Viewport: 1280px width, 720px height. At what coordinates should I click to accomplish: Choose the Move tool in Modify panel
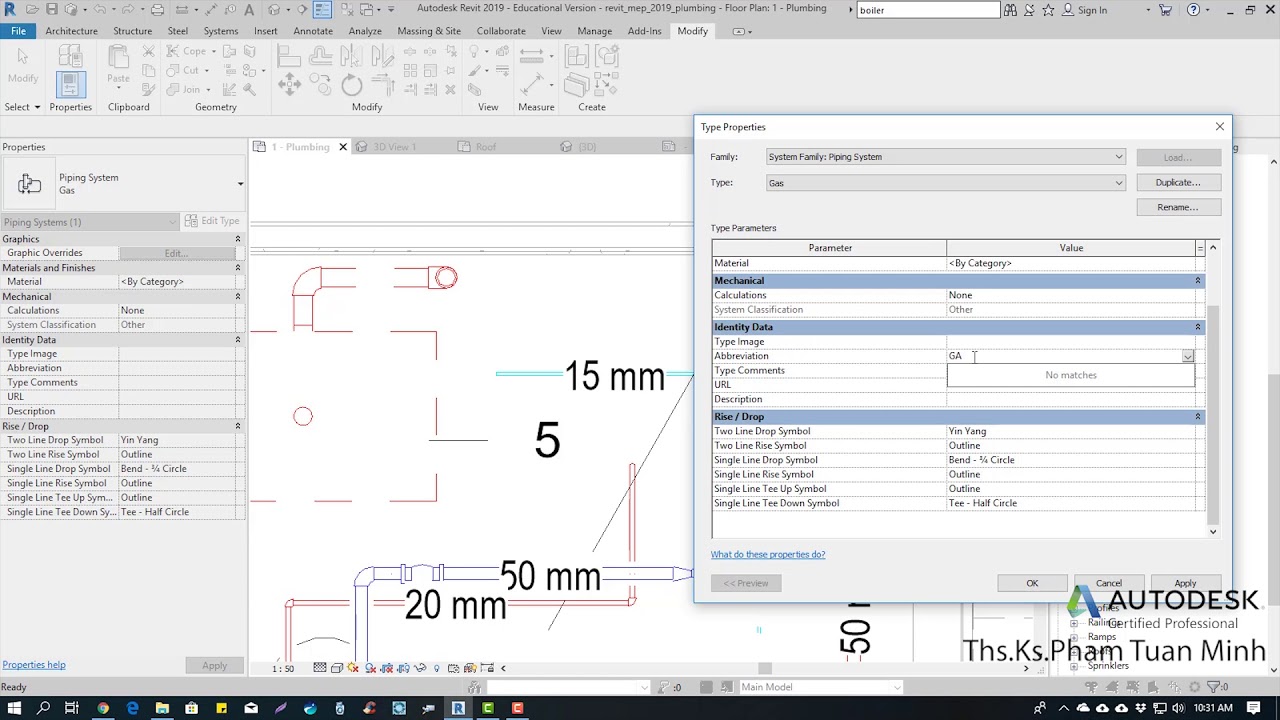coord(289,84)
